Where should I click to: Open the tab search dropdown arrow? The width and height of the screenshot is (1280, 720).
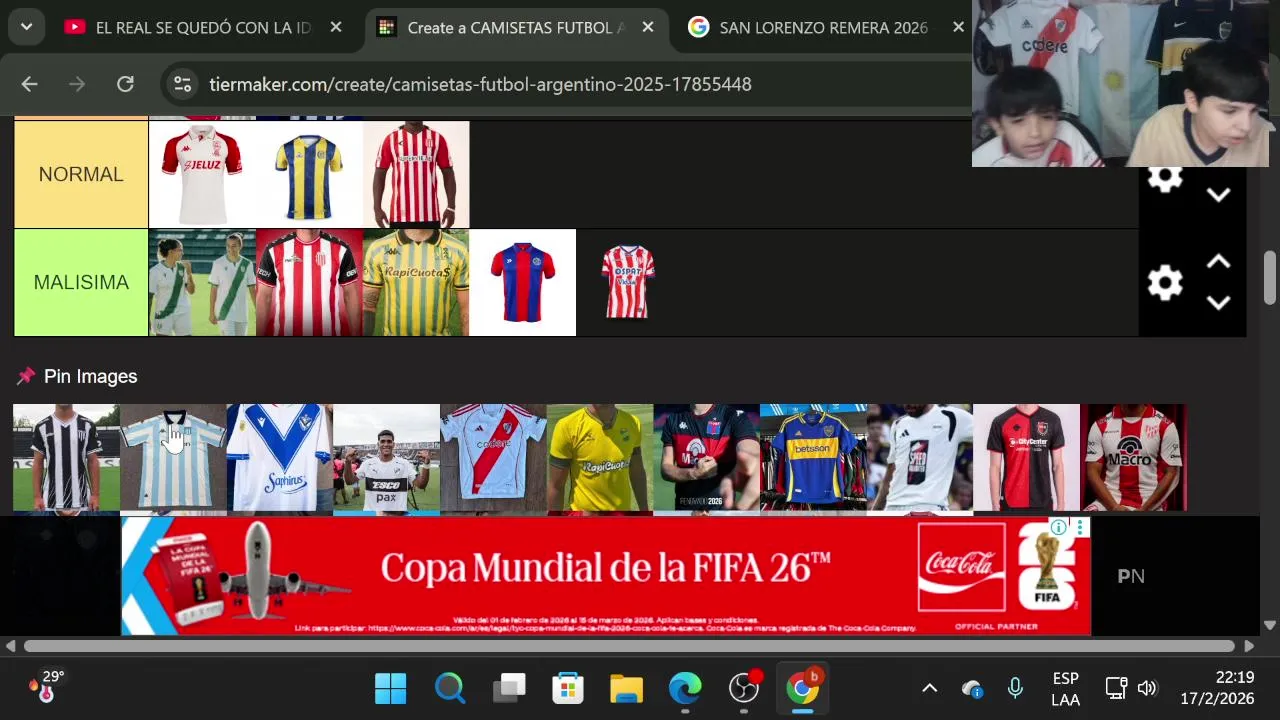26,27
